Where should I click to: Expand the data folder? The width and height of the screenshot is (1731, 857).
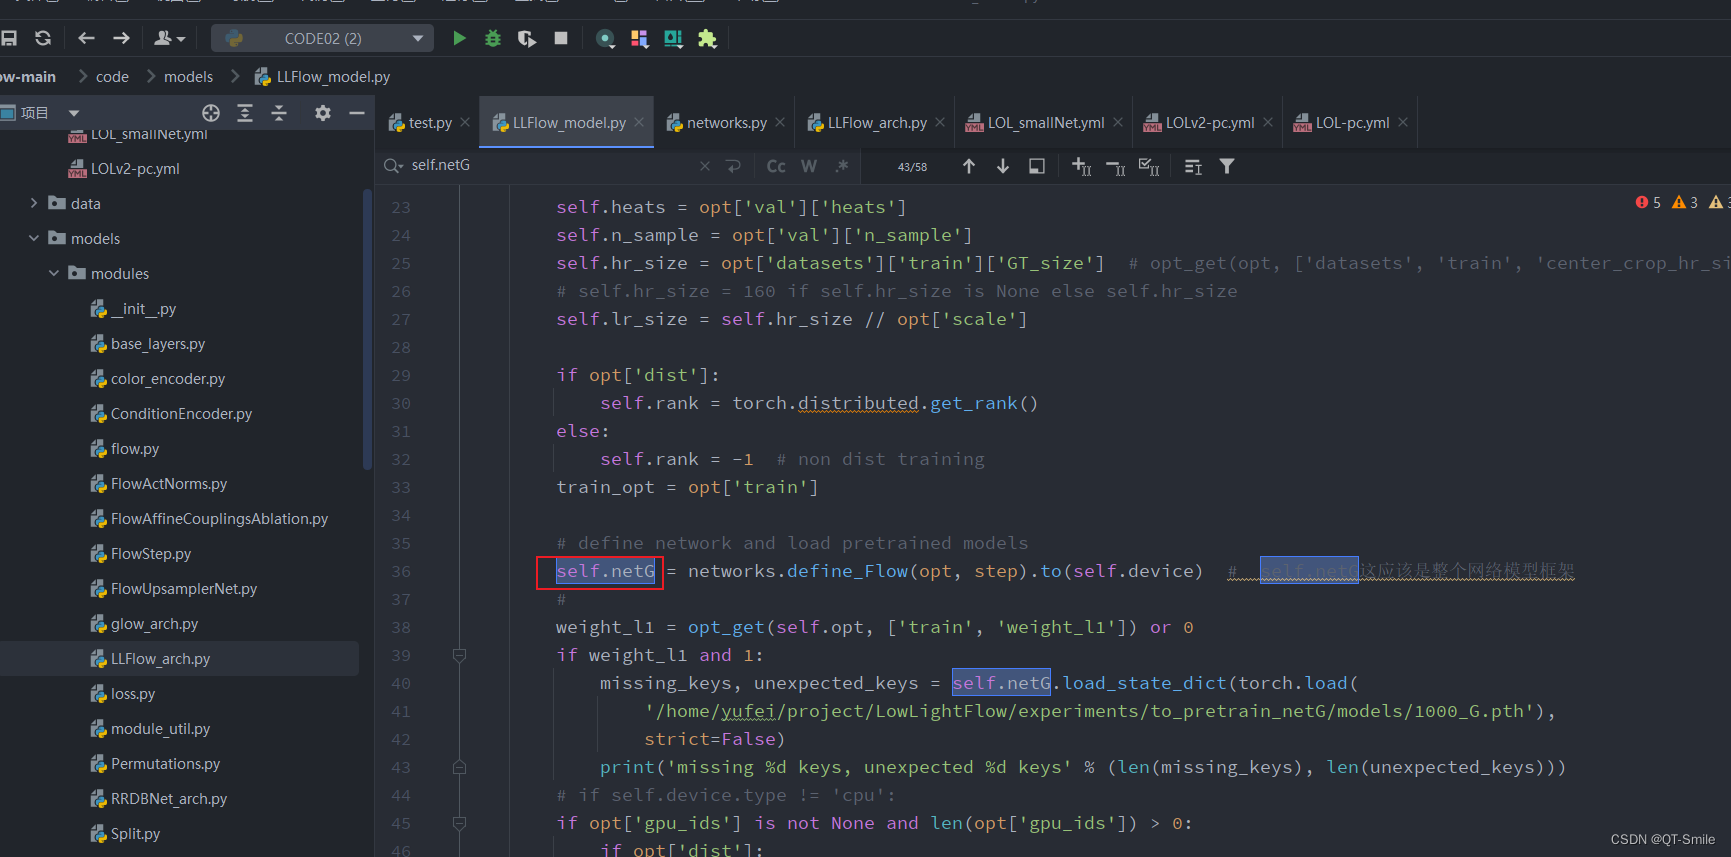[34, 203]
